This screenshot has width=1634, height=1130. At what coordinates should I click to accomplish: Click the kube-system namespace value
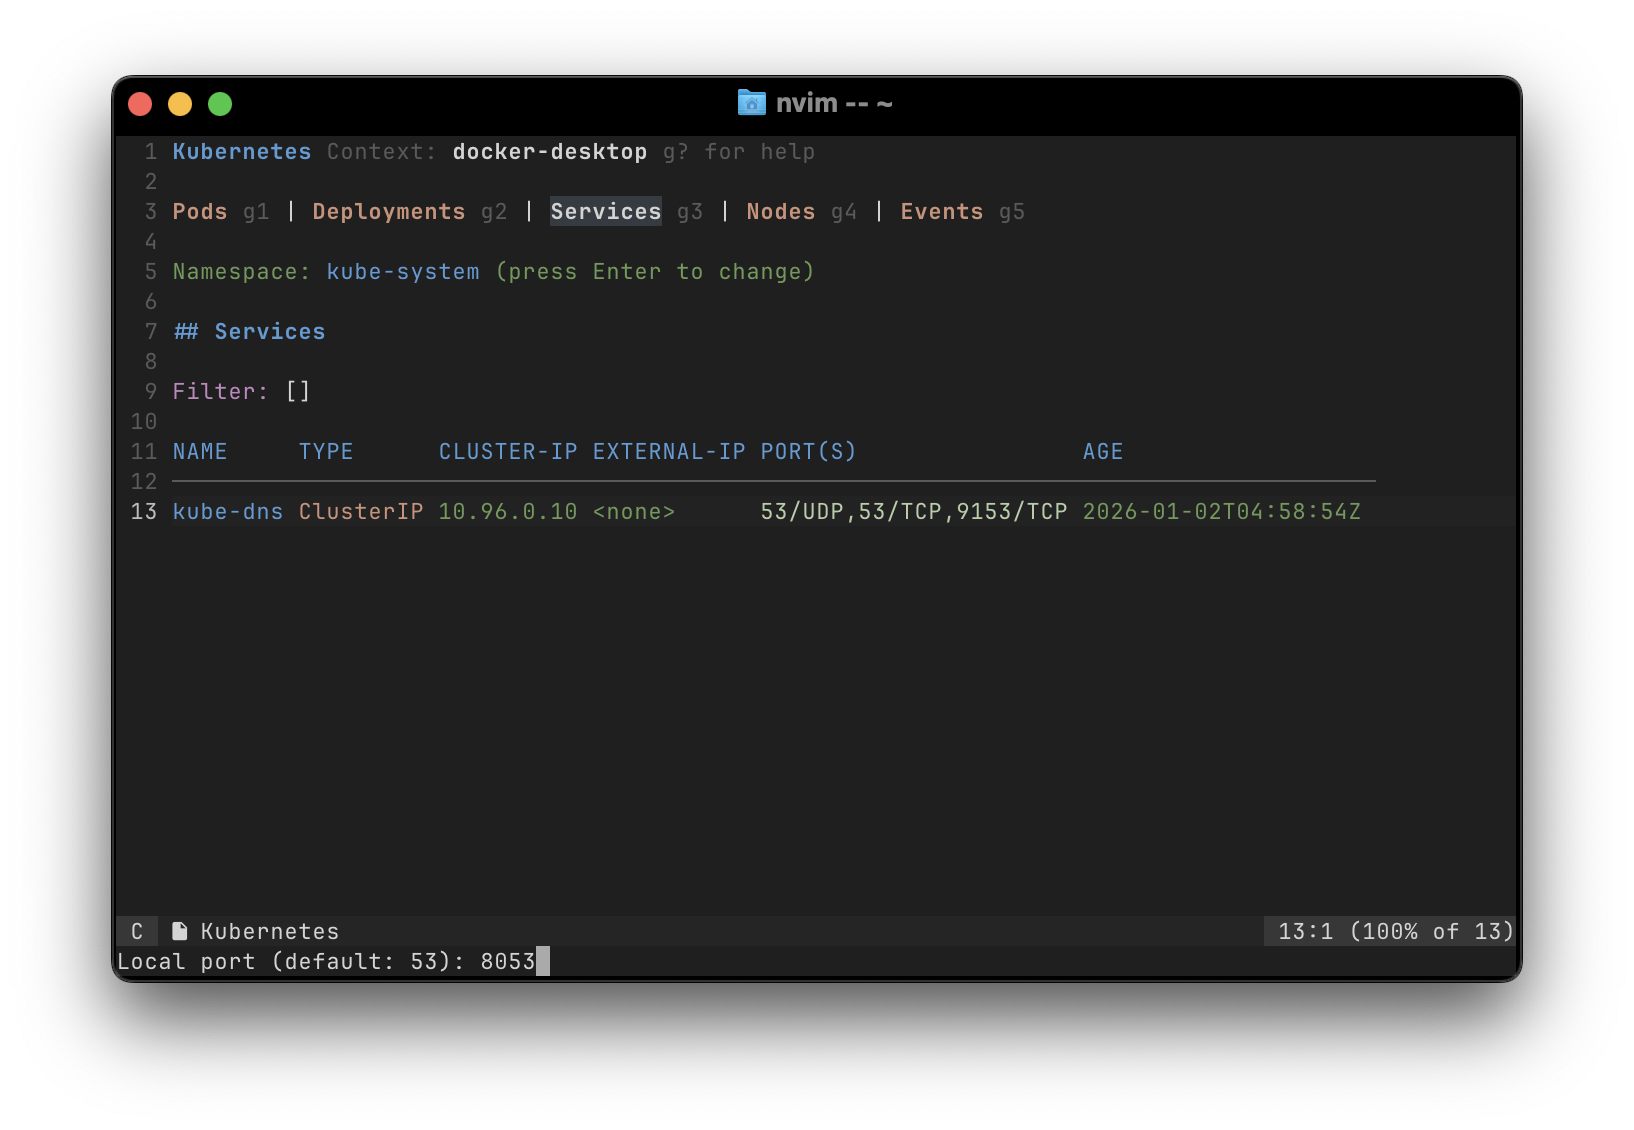[403, 272]
